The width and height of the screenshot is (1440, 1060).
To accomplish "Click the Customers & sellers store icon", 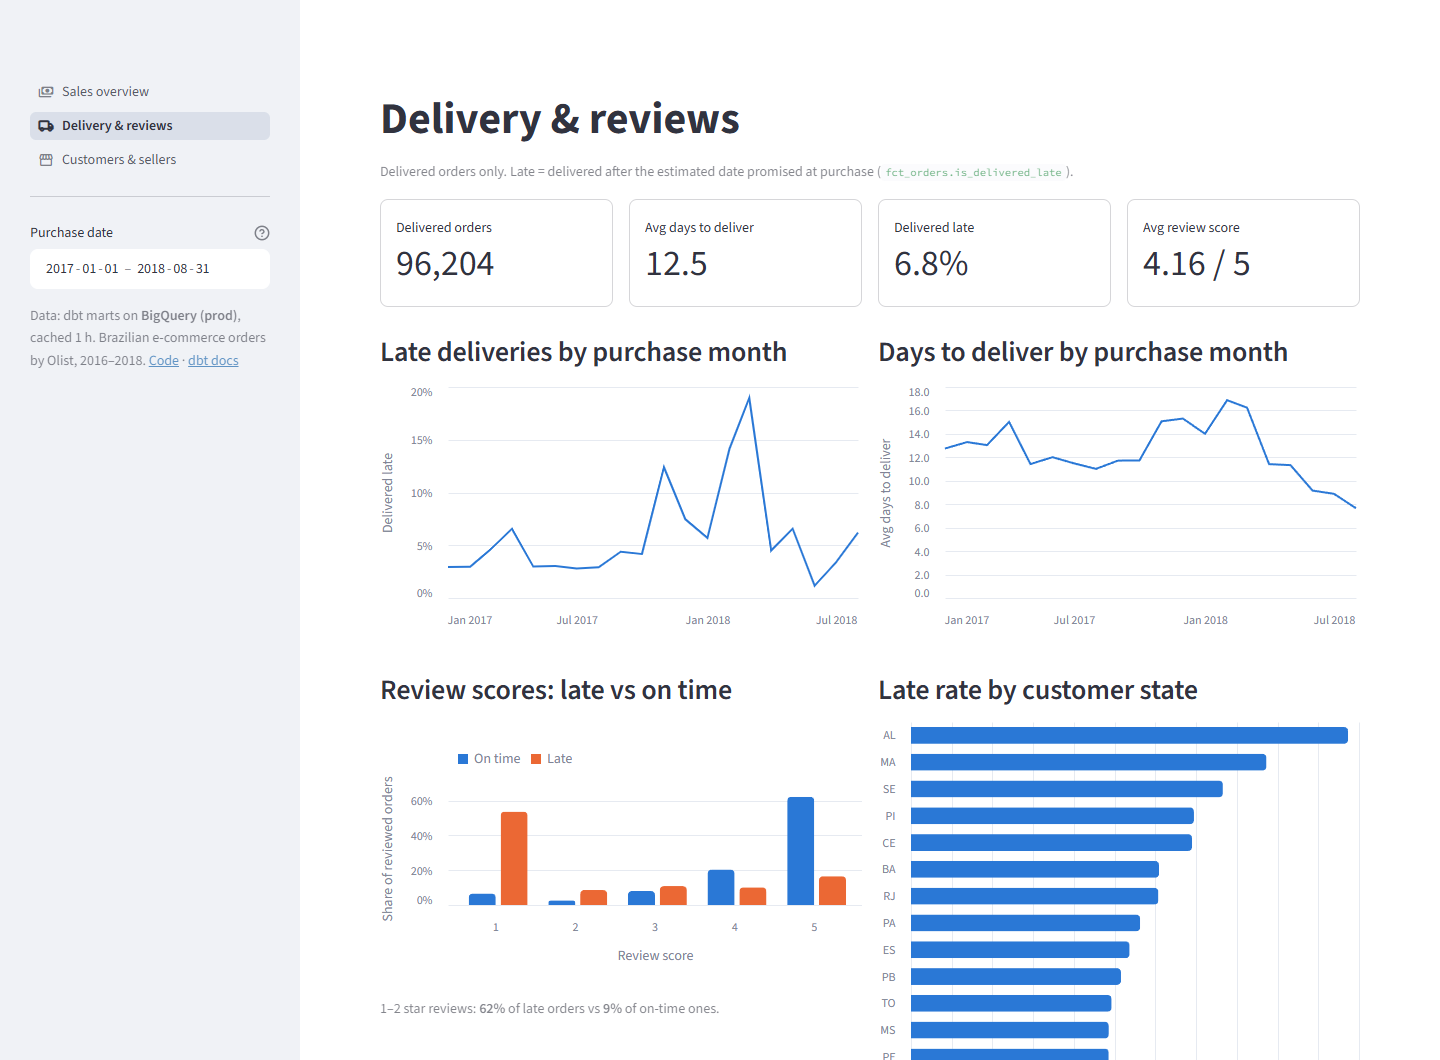I will (46, 160).
